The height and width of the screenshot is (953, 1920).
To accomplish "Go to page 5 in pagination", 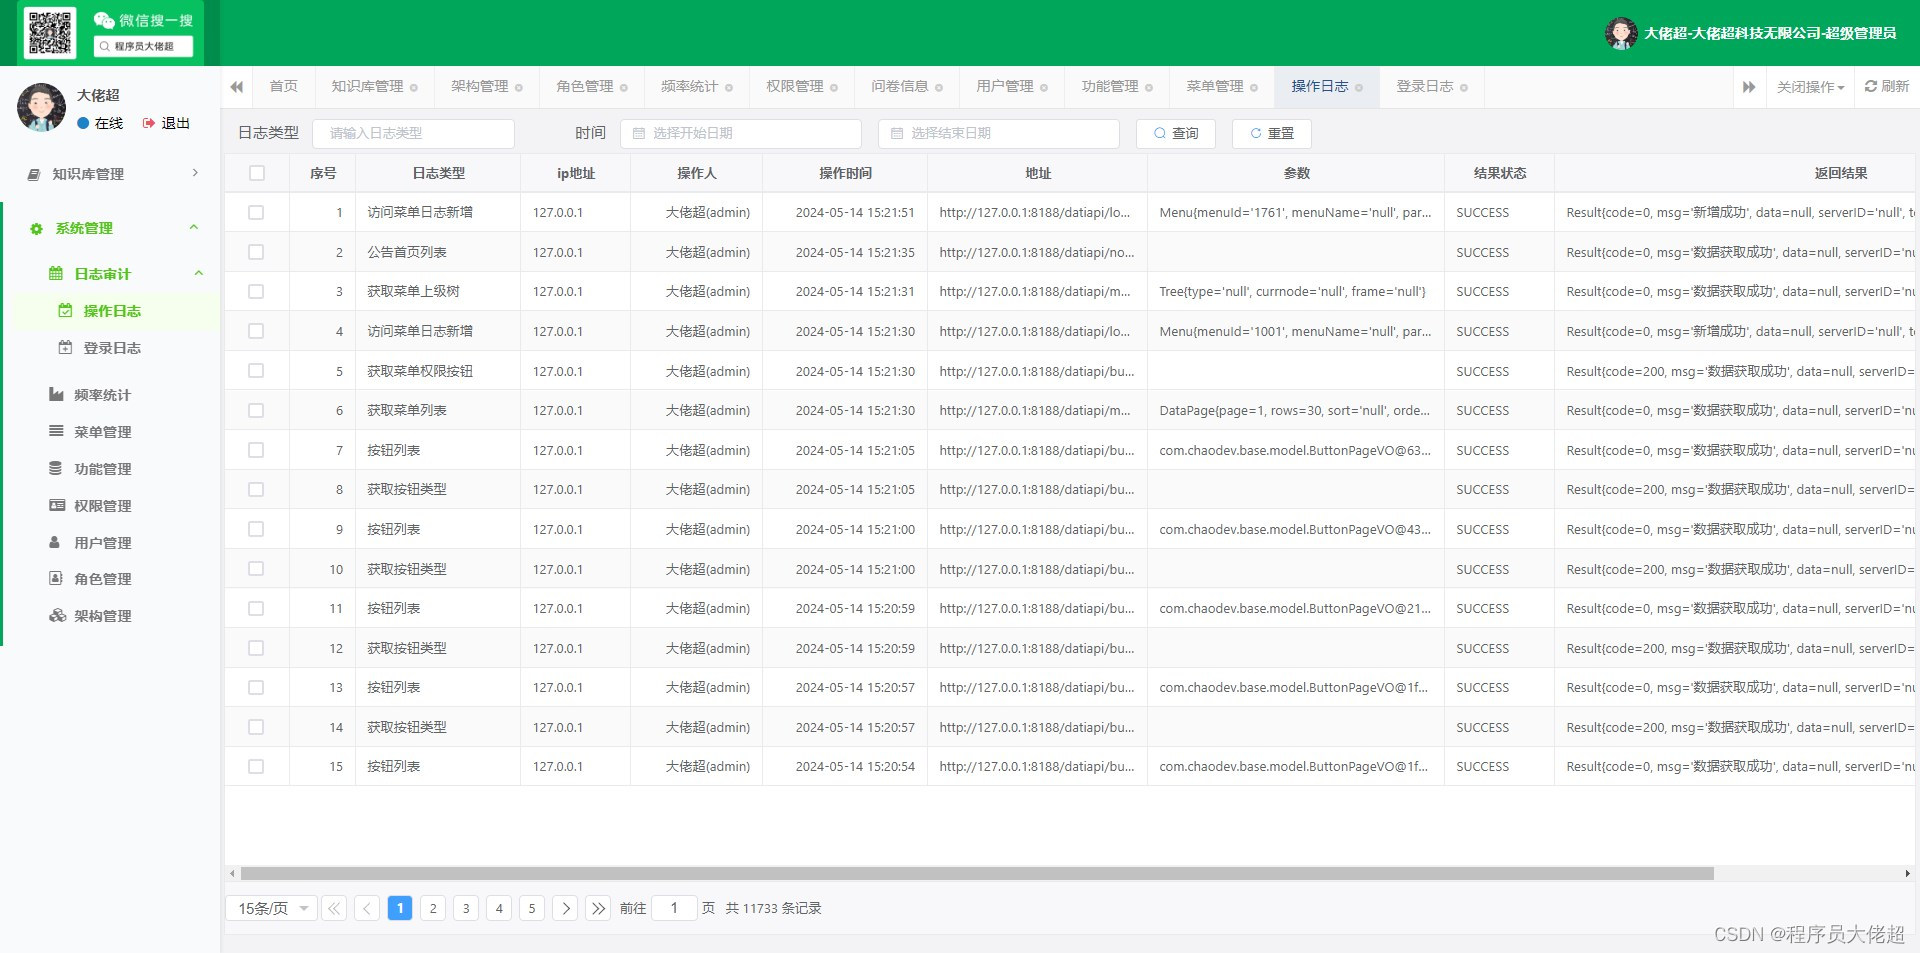I will pyautogui.click(x=532, y=908).
